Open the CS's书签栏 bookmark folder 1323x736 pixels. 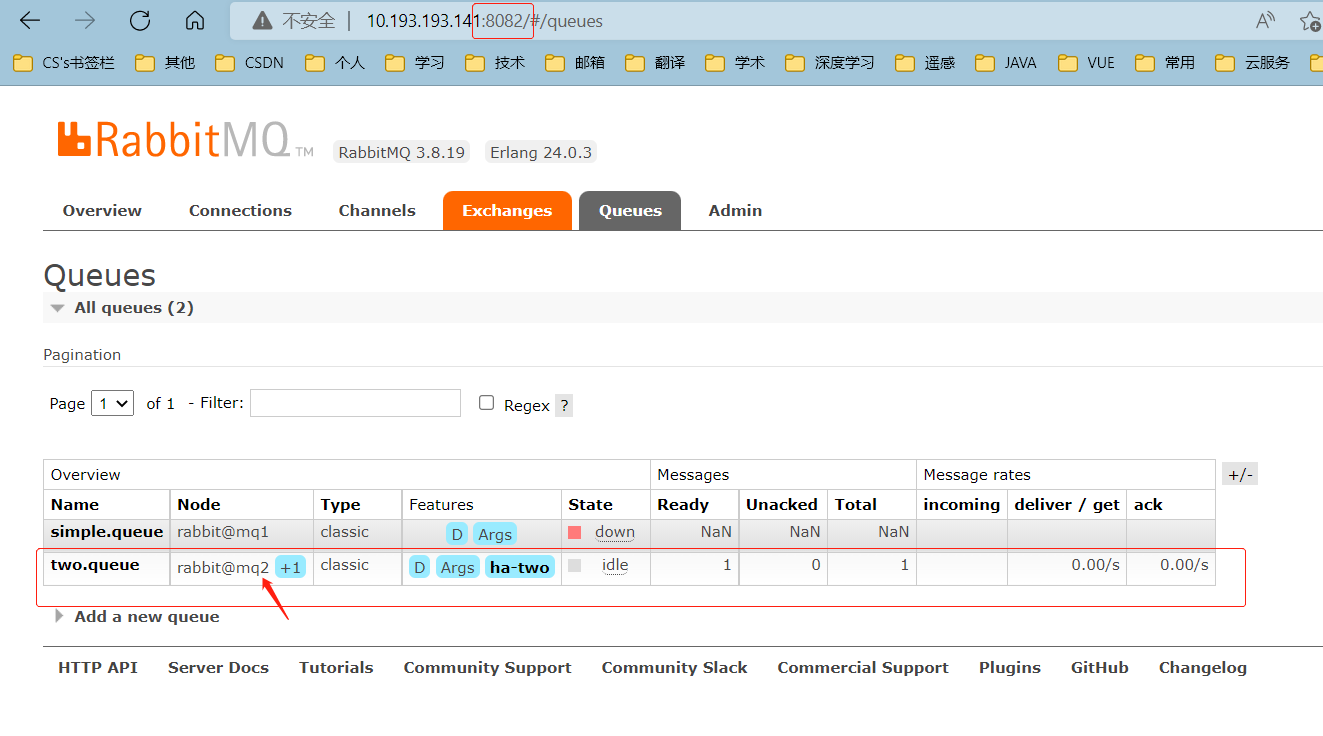point(64,62)
